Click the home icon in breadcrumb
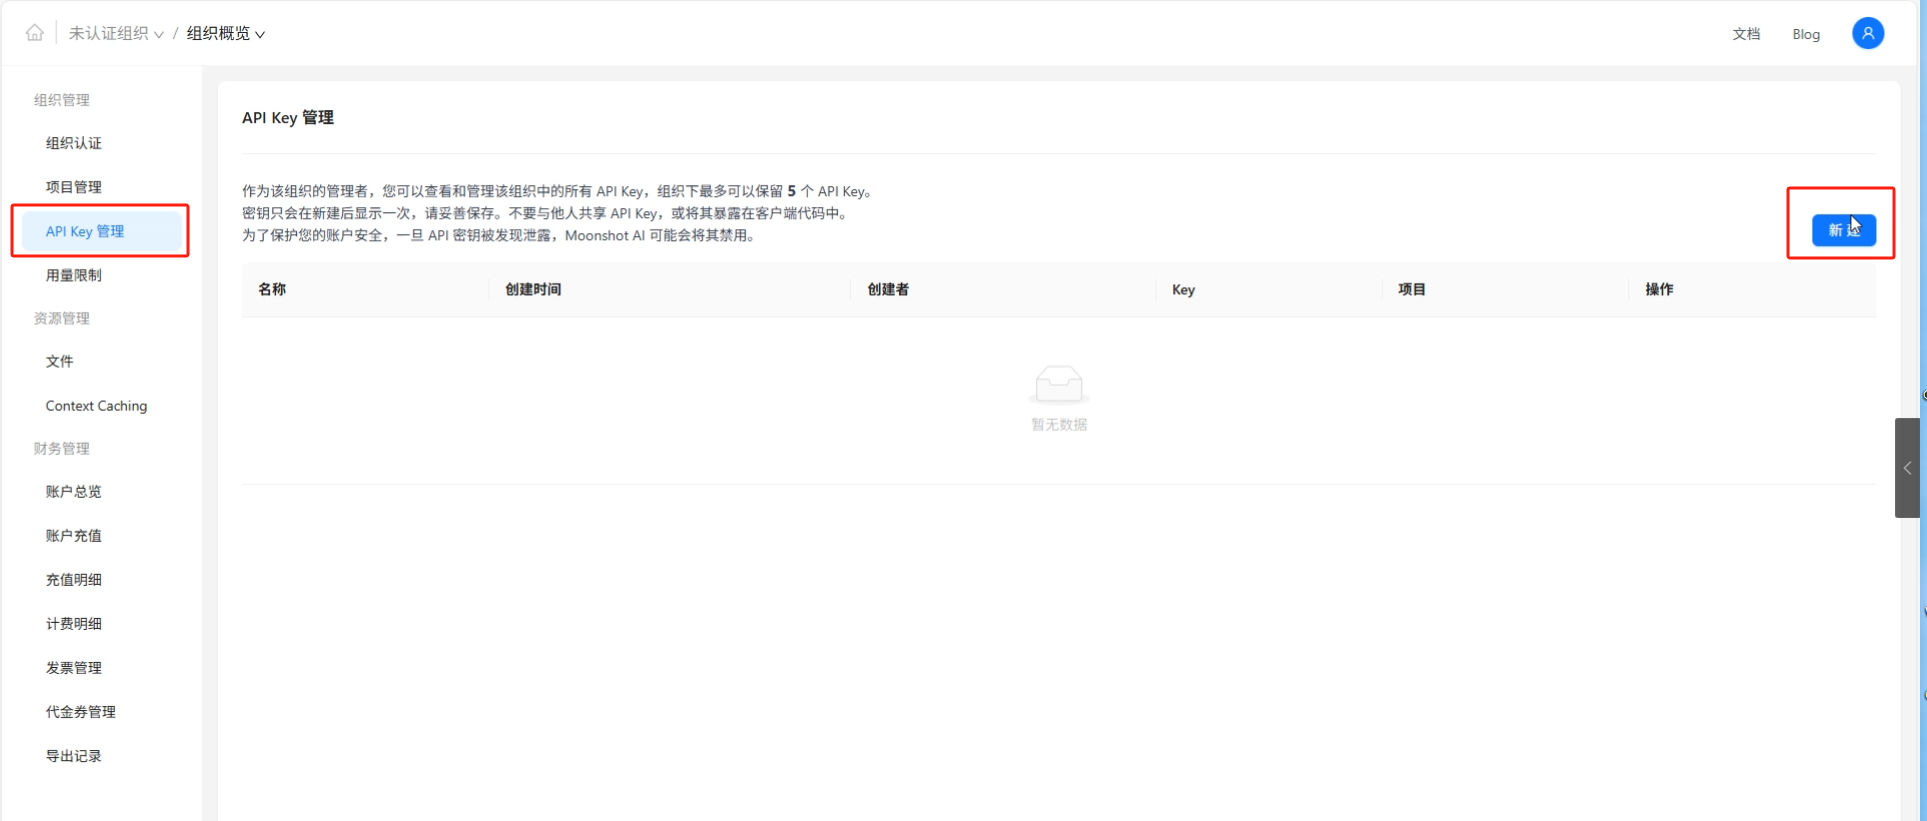The image size is (1927, 821). 35,33
